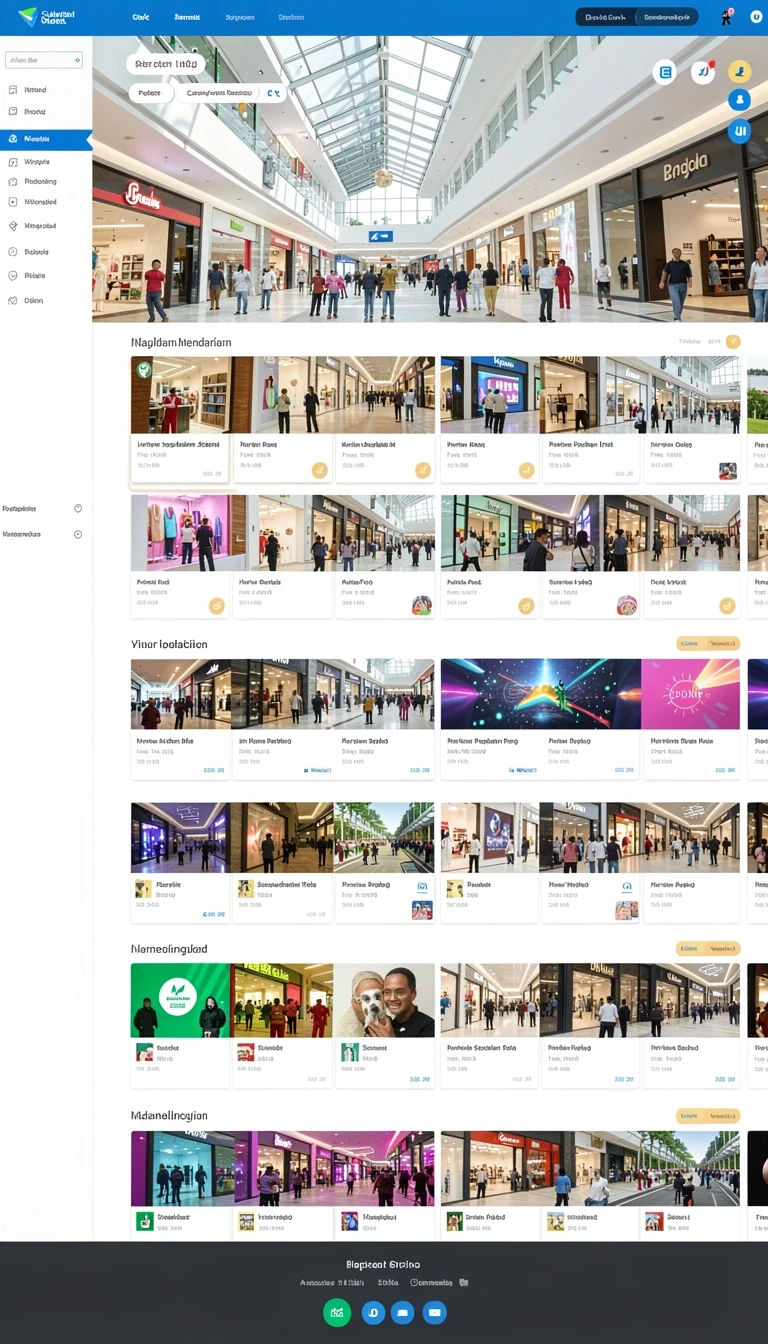Click the blue envelope icon in the footer

coord(434,1312)
